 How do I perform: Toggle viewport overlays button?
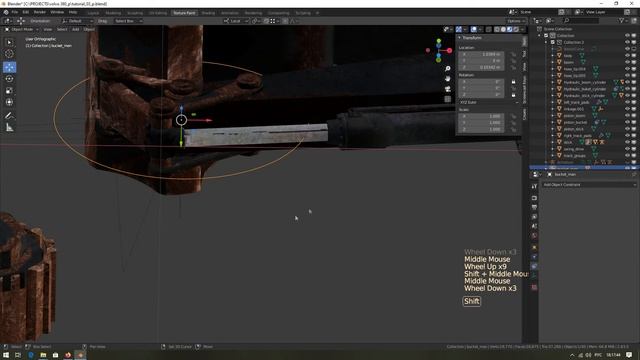[x=473, y=29]
